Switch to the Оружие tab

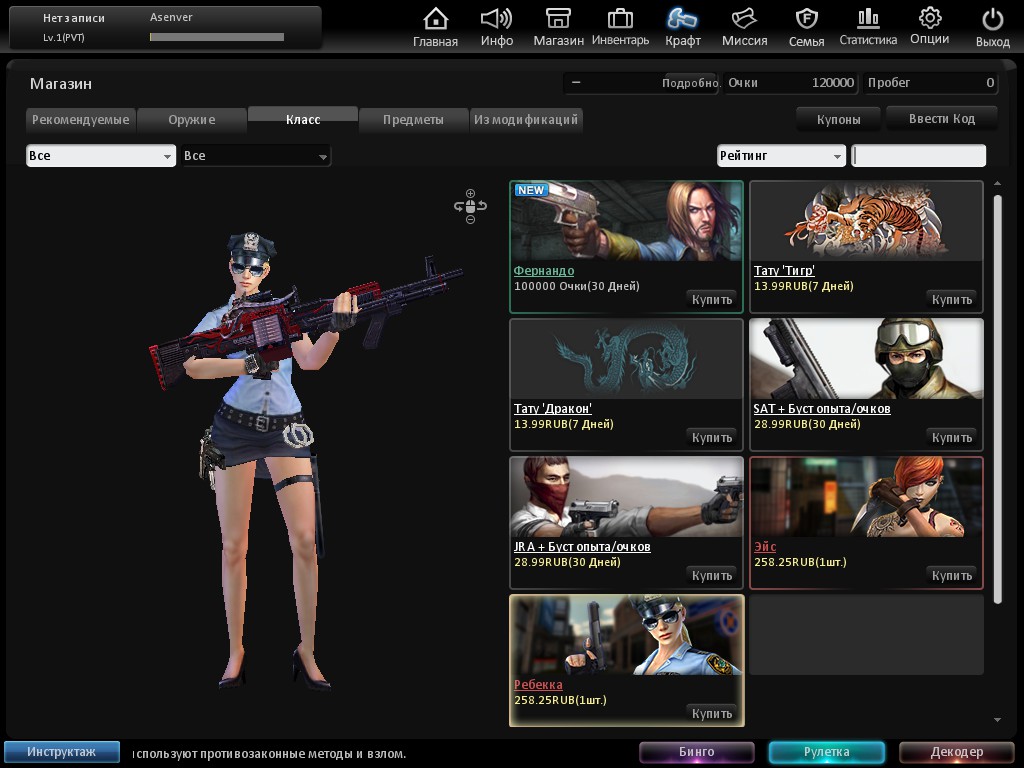point(191,120)
